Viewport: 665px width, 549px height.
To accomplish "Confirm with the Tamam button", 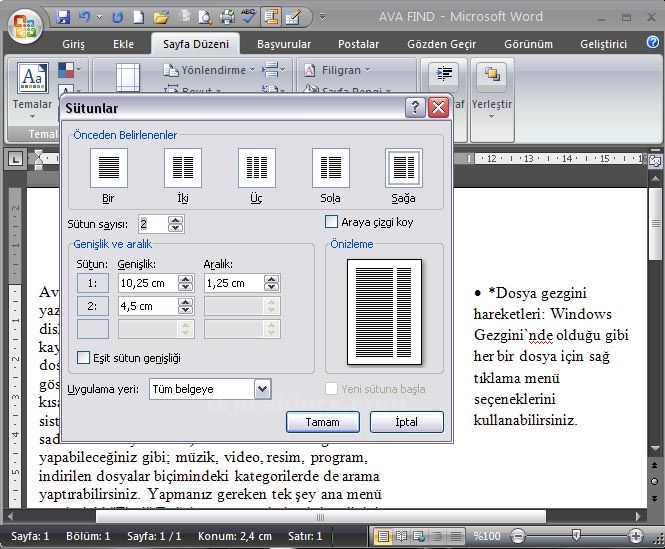I will click(323, 422).
